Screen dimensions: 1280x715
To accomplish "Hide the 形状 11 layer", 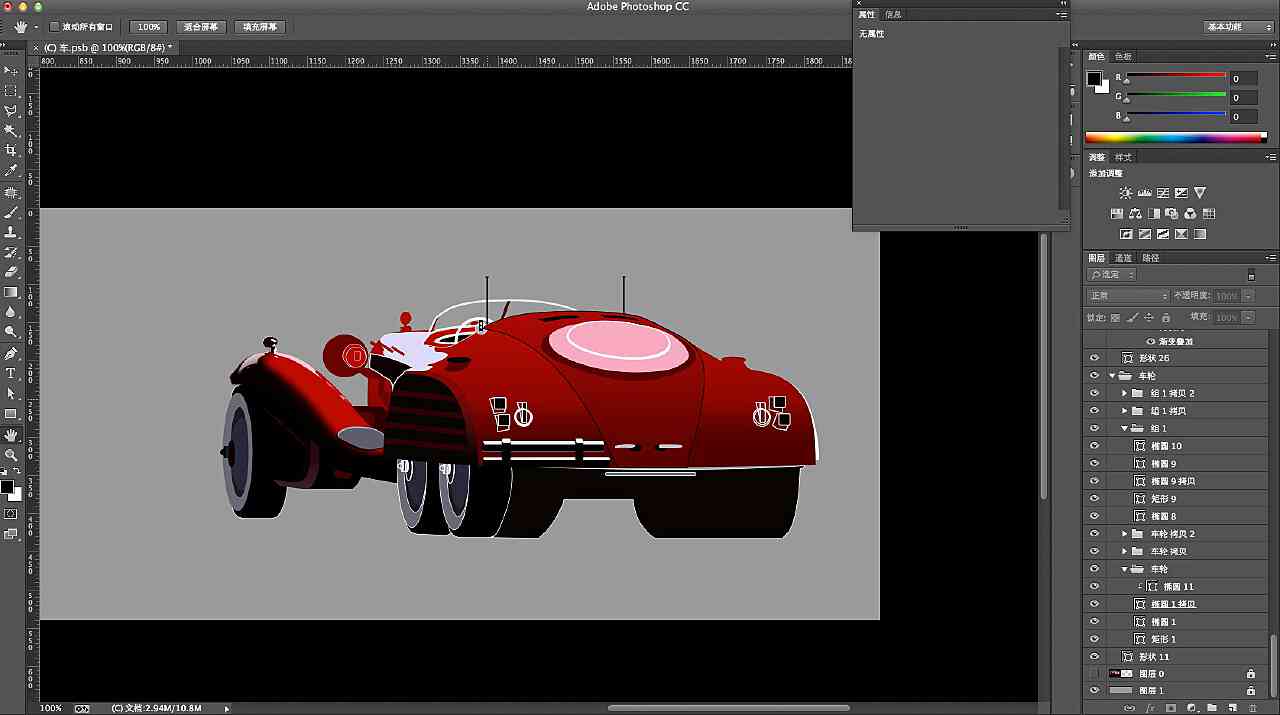I will pos(1094,657).
